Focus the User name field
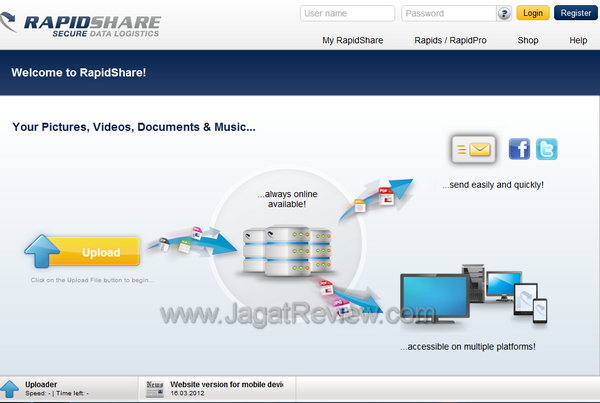This screenshot has height=403, width=600. click(x=347, y=13)
